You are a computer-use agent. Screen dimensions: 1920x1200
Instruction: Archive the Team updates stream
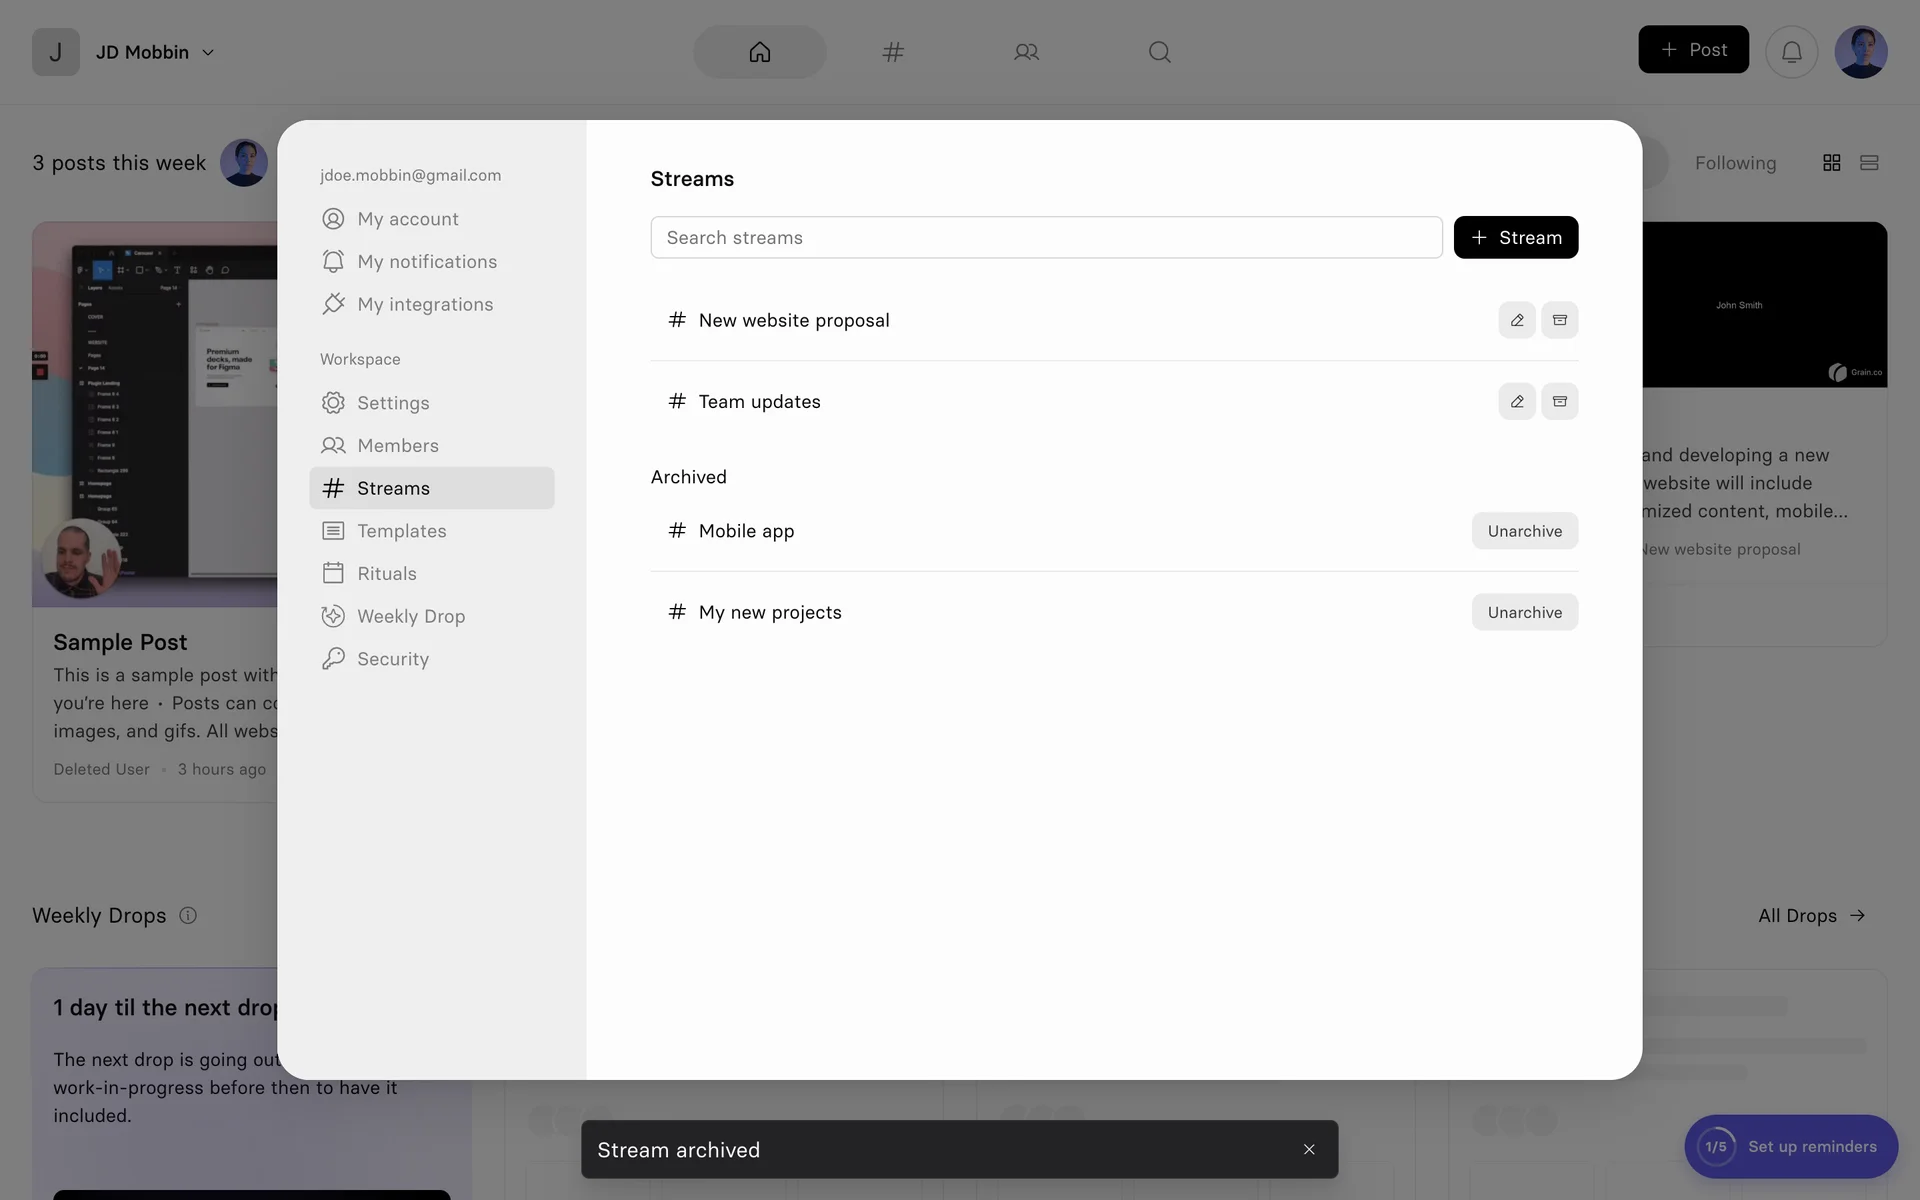[1559, 401]
